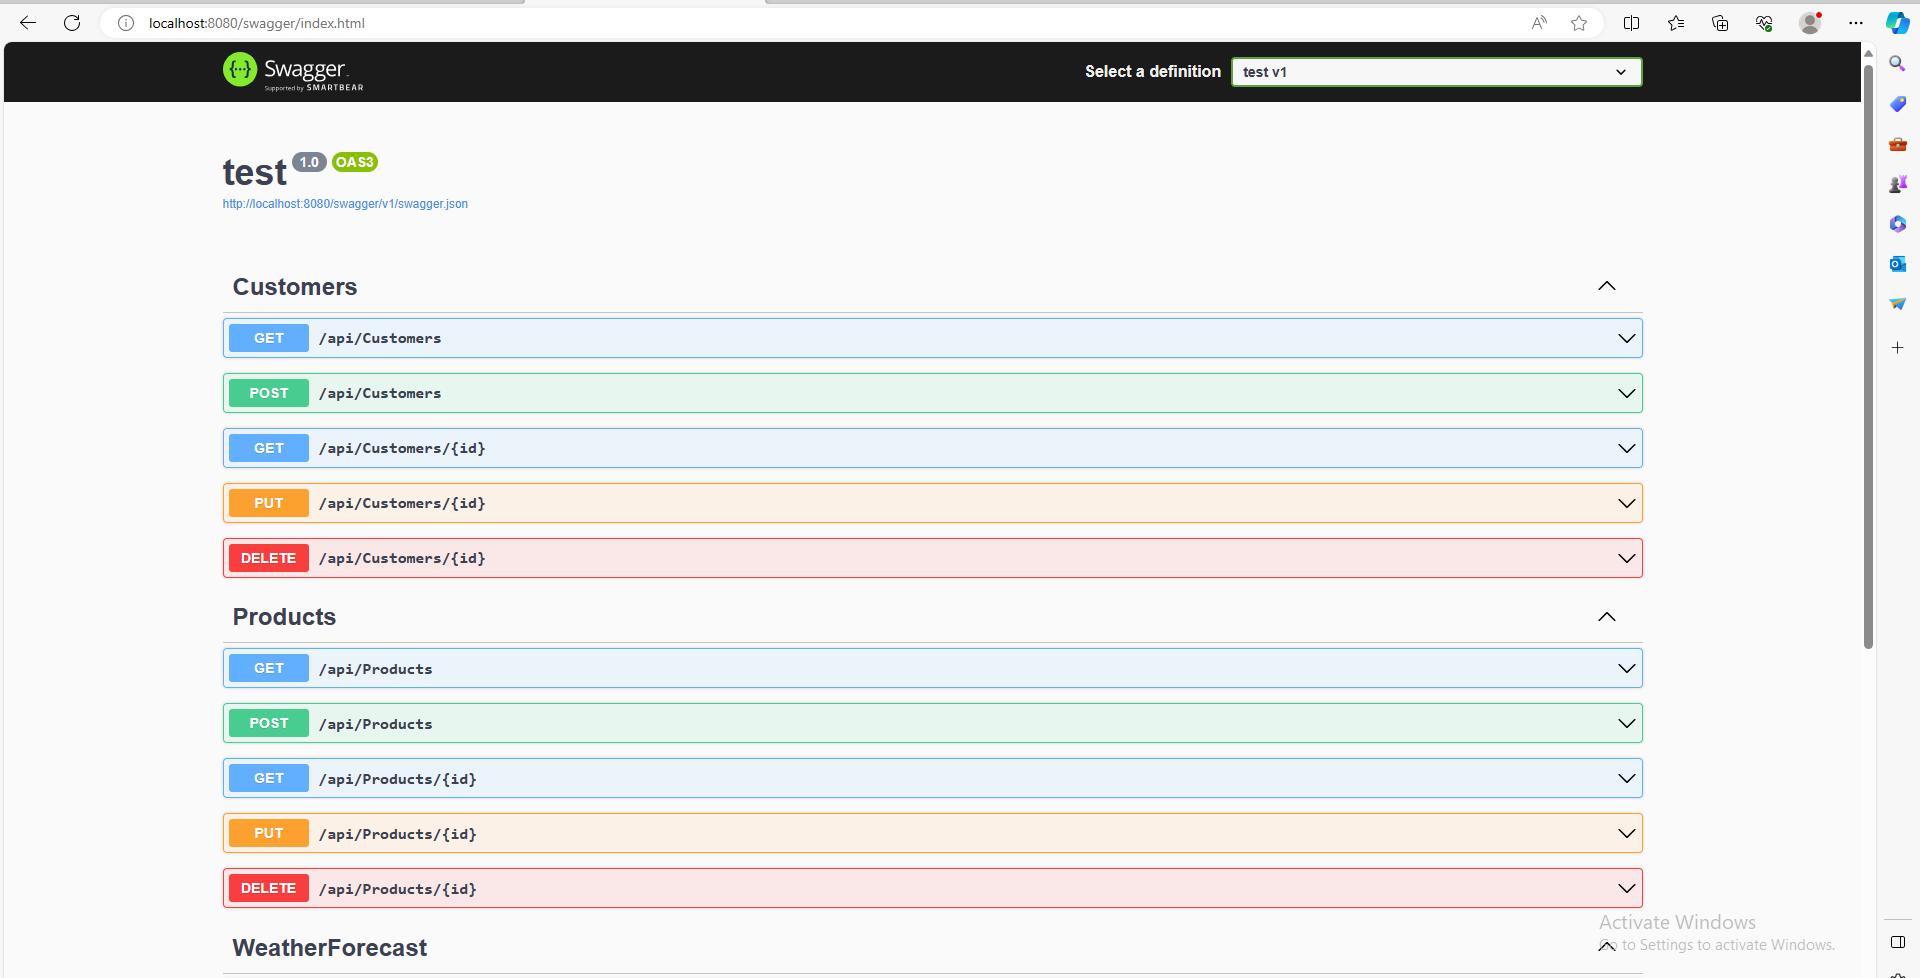Open browser Settings and more menu

1856,23
